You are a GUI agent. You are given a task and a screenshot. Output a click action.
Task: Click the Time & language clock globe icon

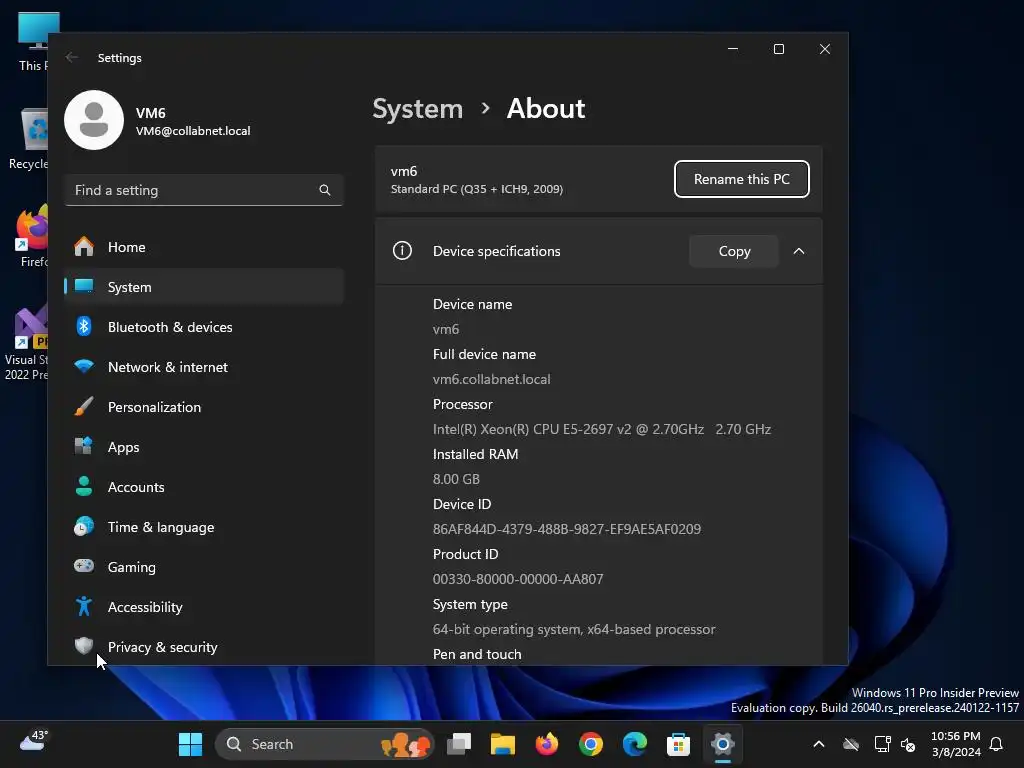click(84, 526)
